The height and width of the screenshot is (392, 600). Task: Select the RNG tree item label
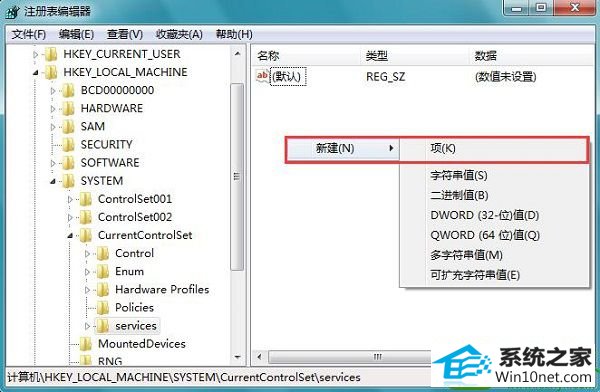110,361
